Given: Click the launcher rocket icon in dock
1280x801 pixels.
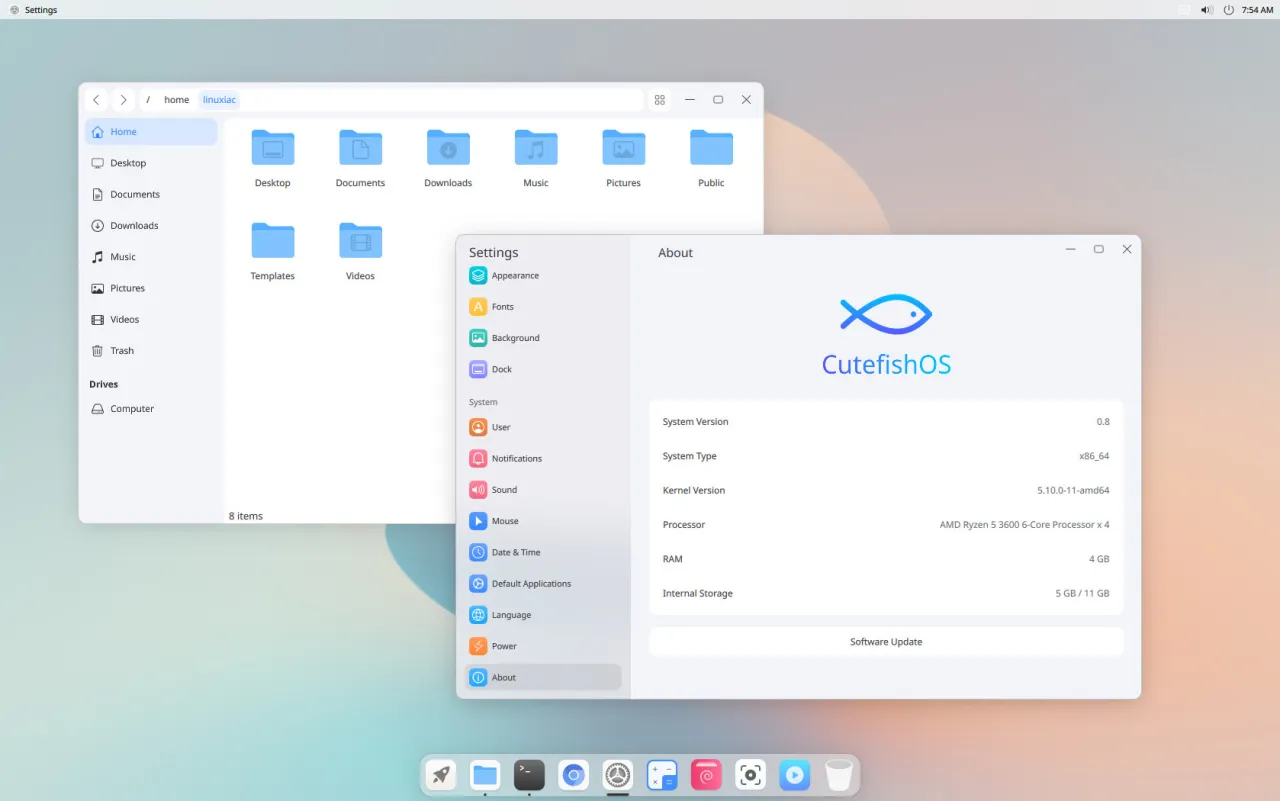Looking at the screenshot, I should pos(441,775).
